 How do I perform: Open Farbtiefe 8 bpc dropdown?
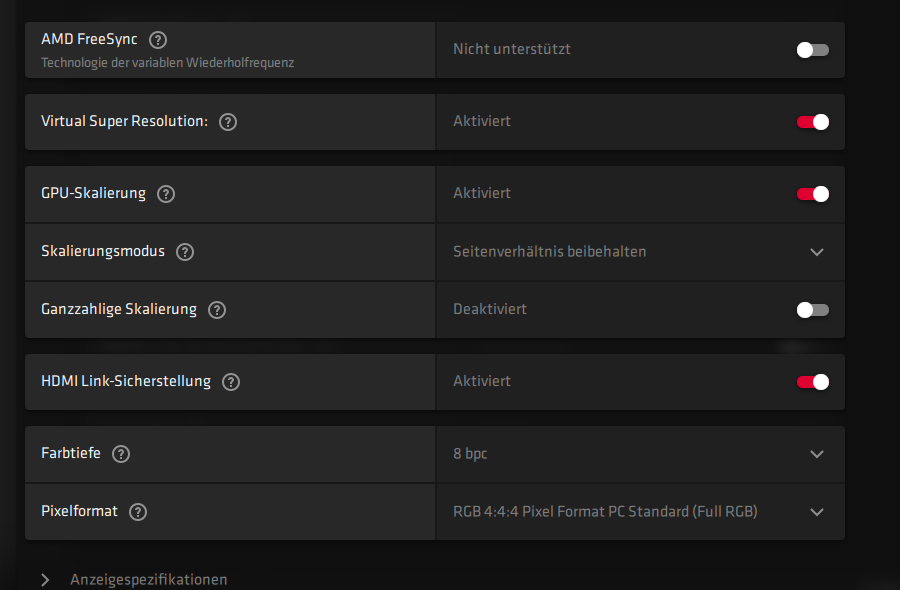tap(817, 454)
